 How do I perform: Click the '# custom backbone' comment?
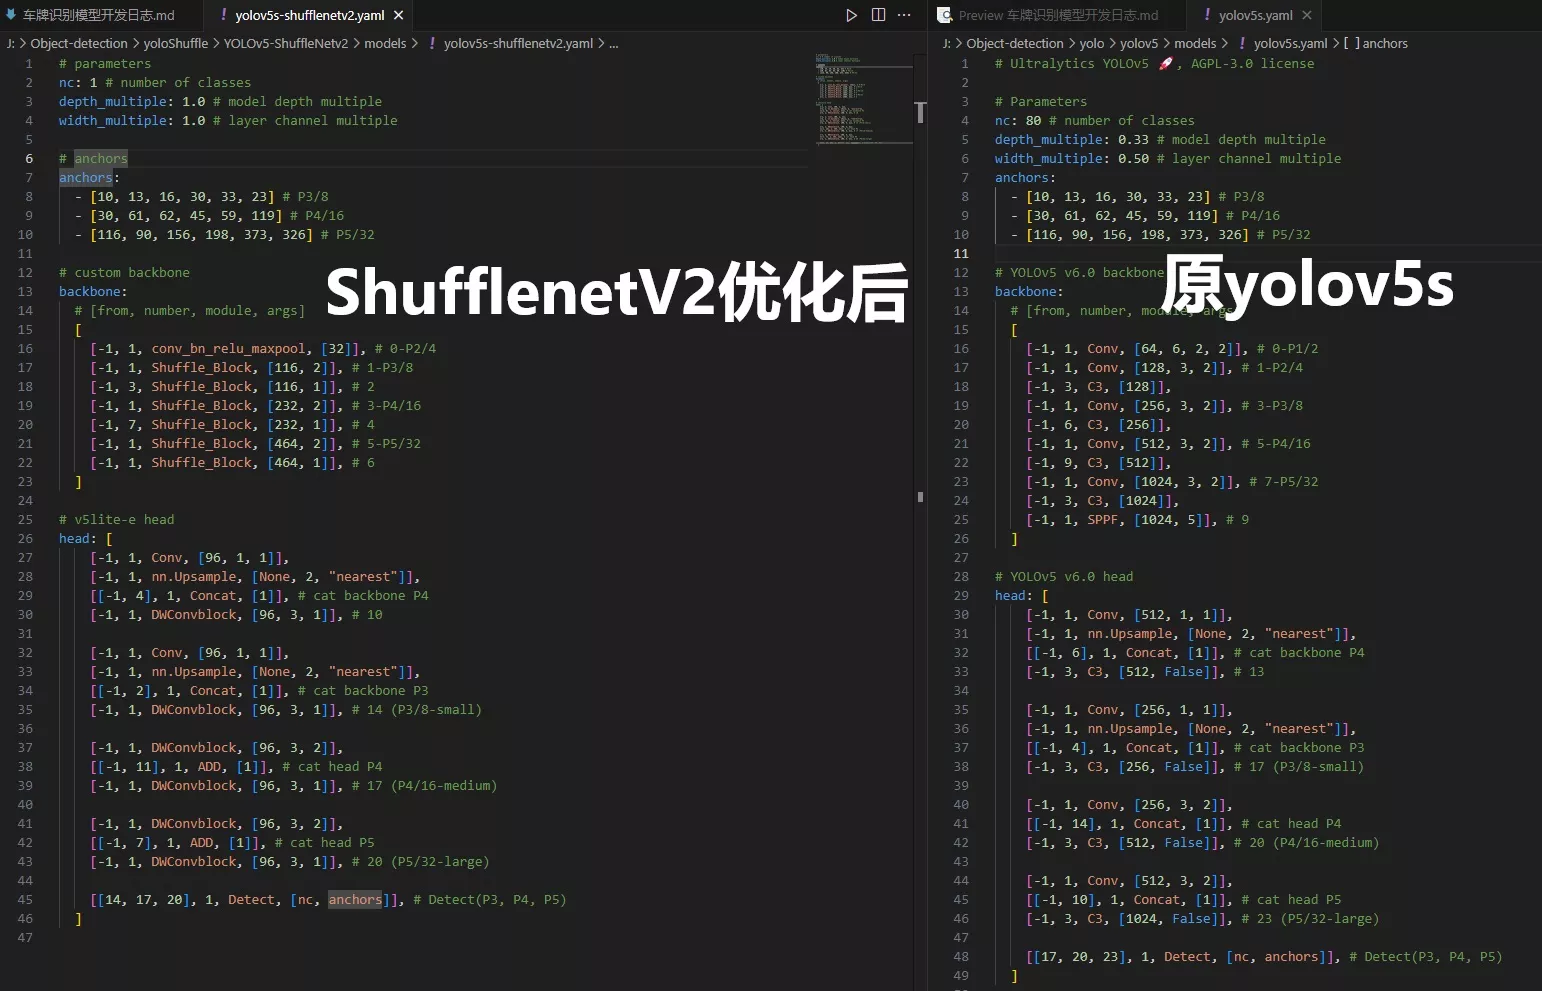click(124, 272)
